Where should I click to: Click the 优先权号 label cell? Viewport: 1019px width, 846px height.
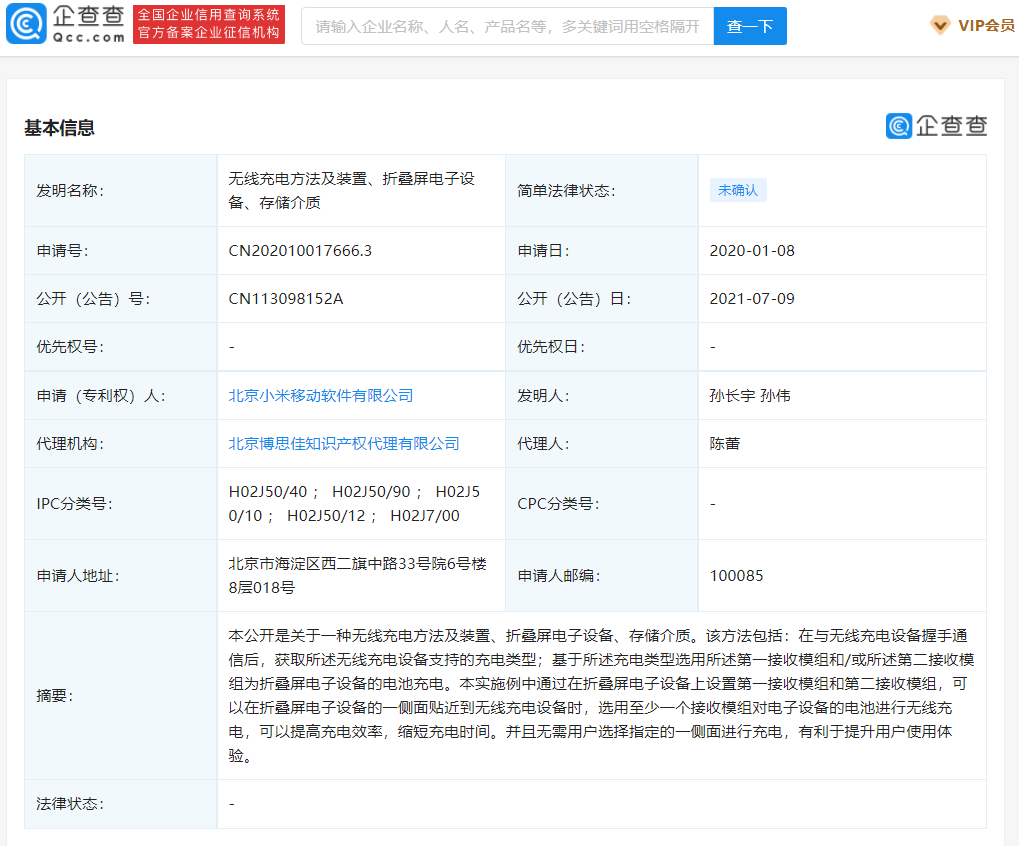click(x=121, y=347)
